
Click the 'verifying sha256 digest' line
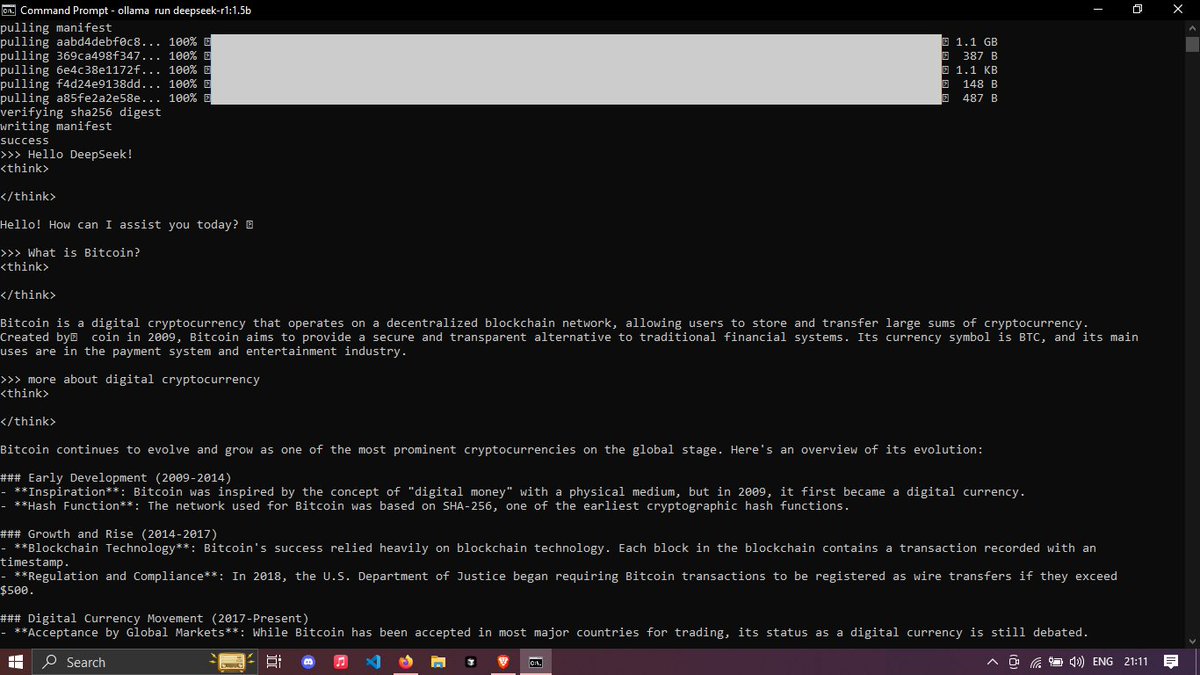click(80, 113)
